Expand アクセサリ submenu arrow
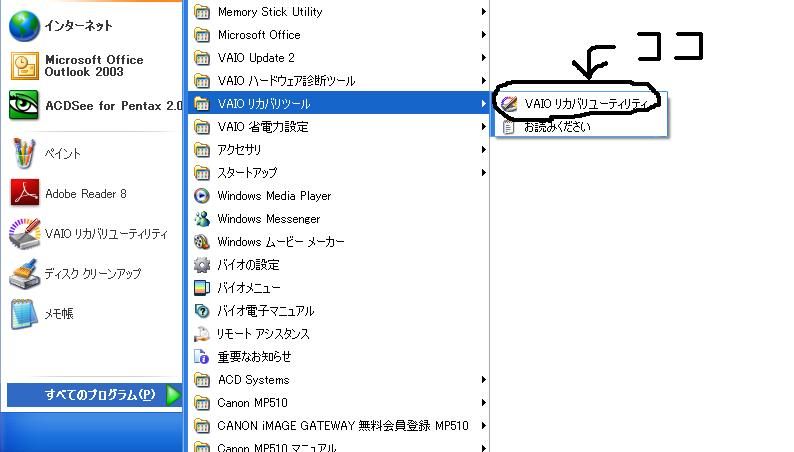Viewport: 794px width, 452px height. tap(484, 150)
